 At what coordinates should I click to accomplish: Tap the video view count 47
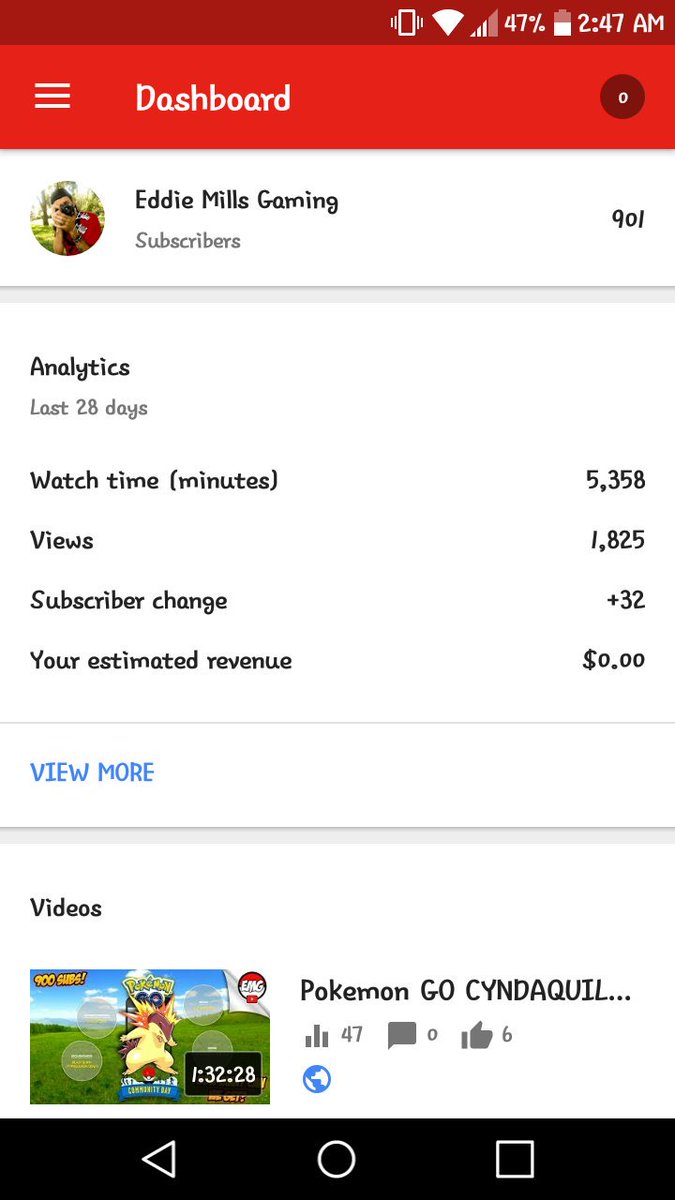coord(351,1035)
